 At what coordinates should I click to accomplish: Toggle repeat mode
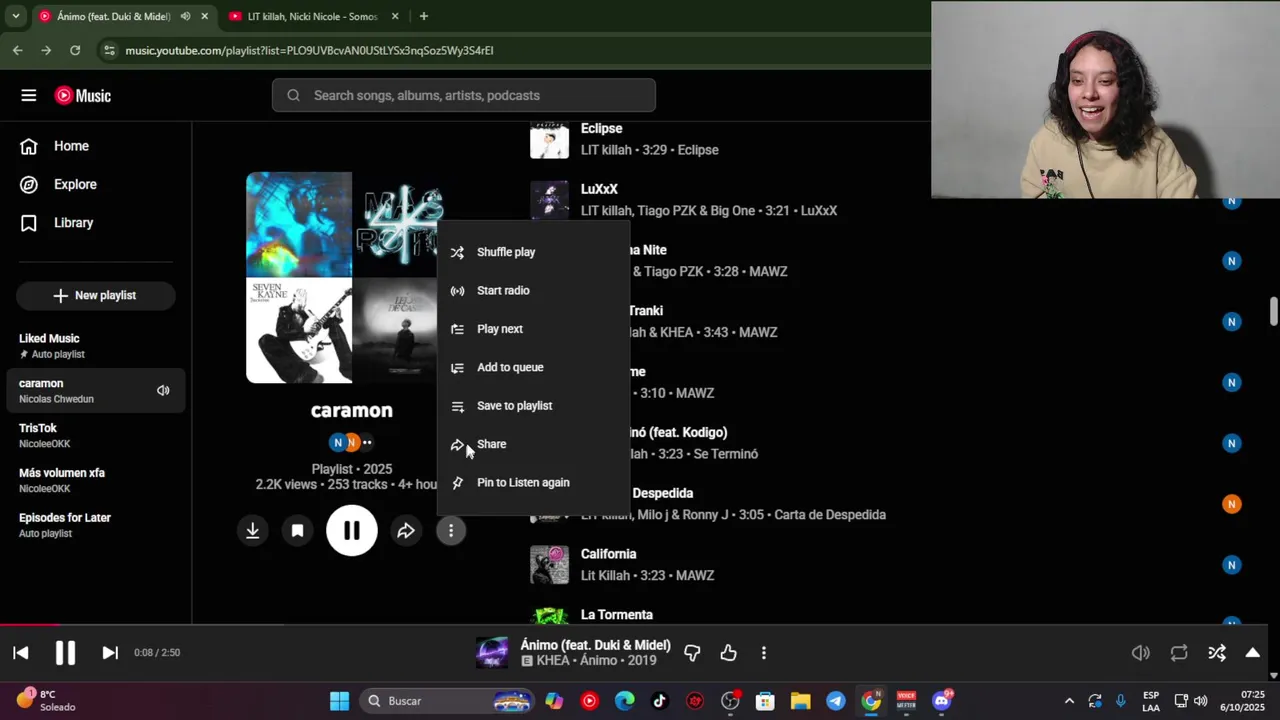coord(1179,653)
